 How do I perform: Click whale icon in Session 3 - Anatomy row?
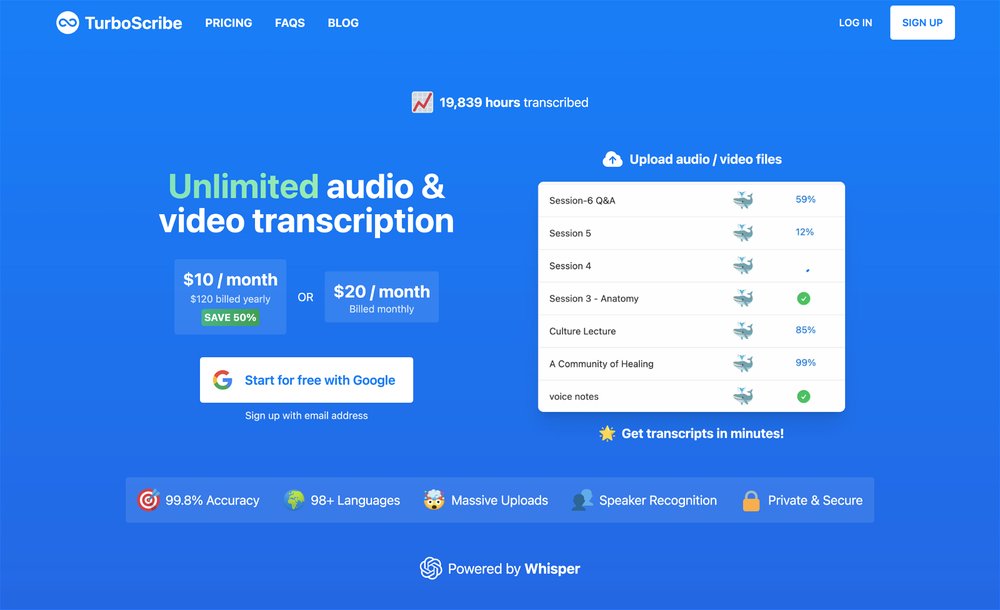pyautogui.click(x=743, y=298)
